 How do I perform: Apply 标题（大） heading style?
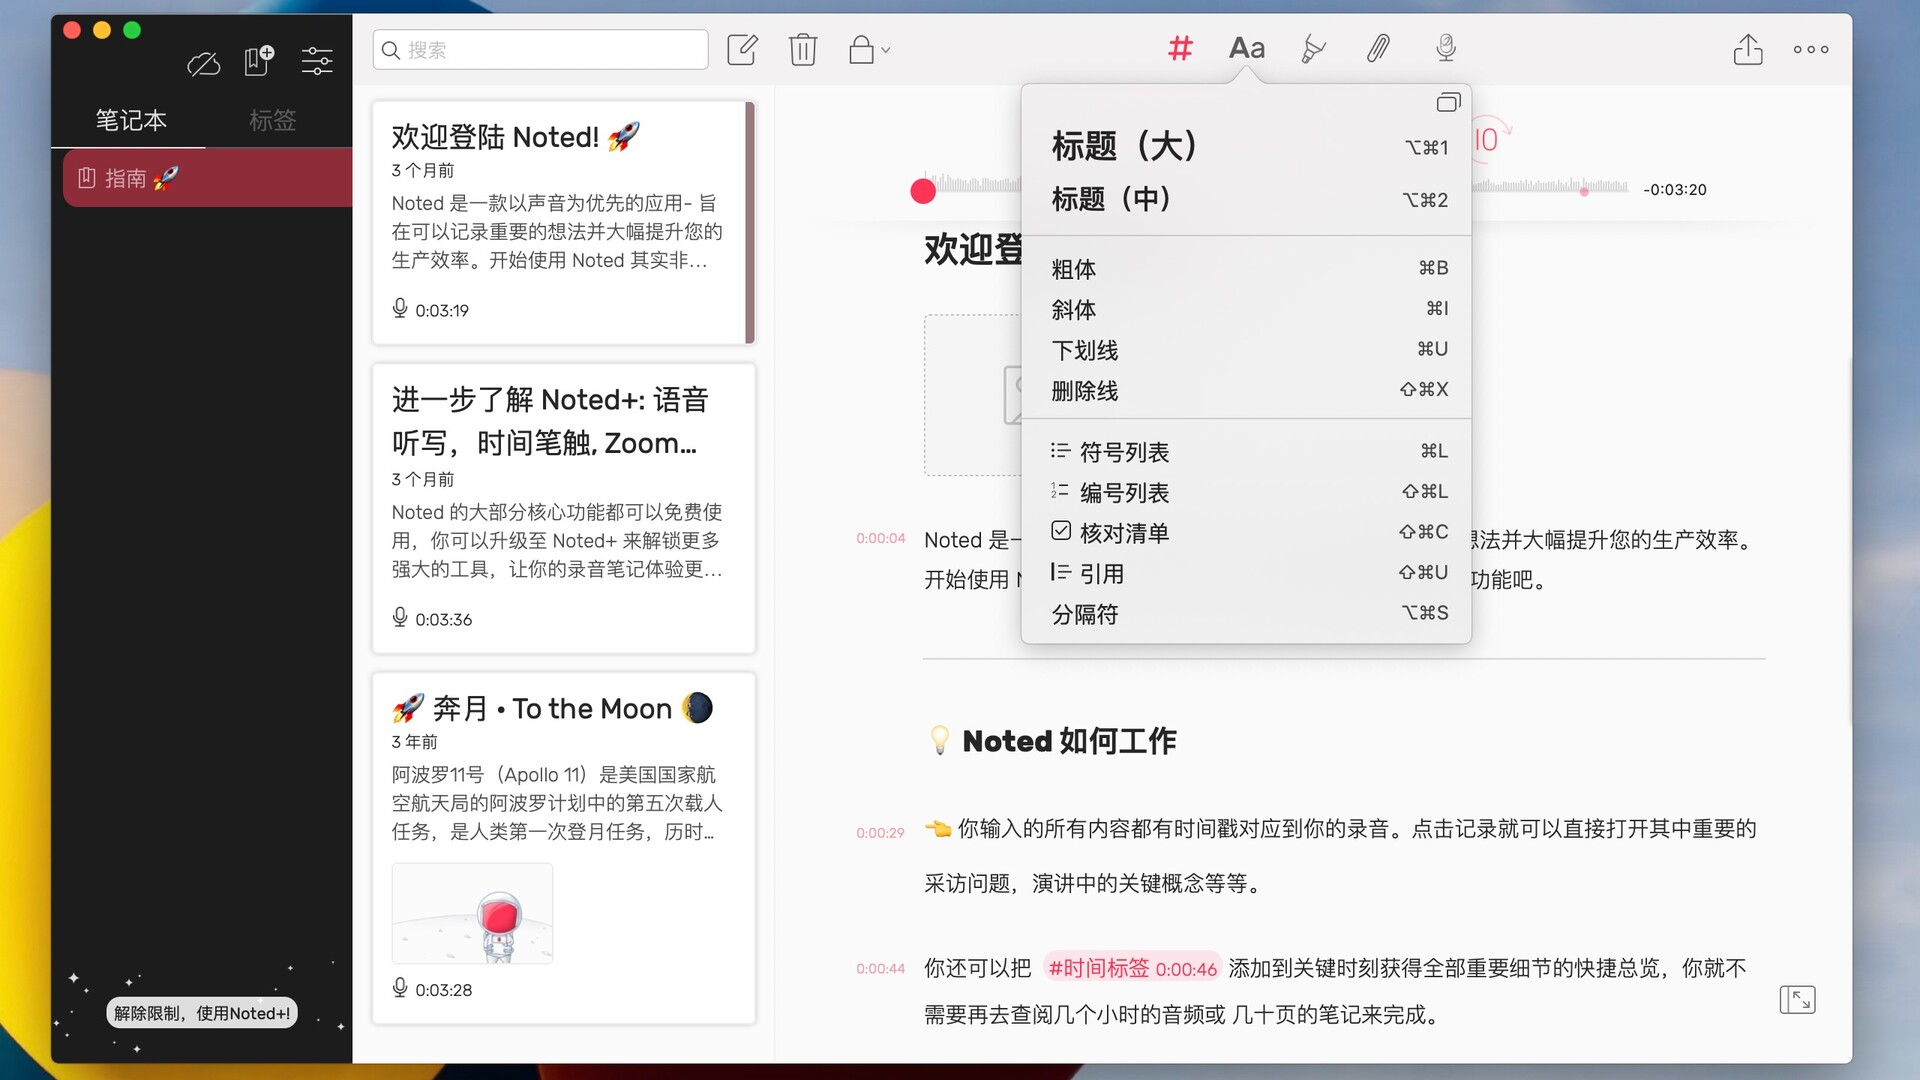(1246, 146)
